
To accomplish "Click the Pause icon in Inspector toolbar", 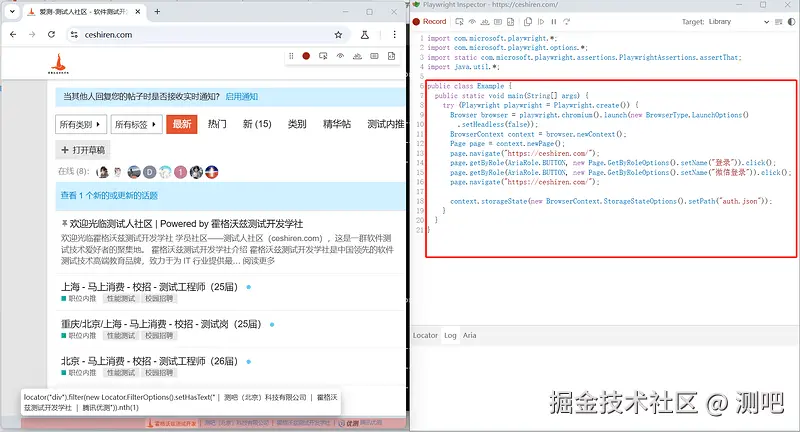I will 554,21.
